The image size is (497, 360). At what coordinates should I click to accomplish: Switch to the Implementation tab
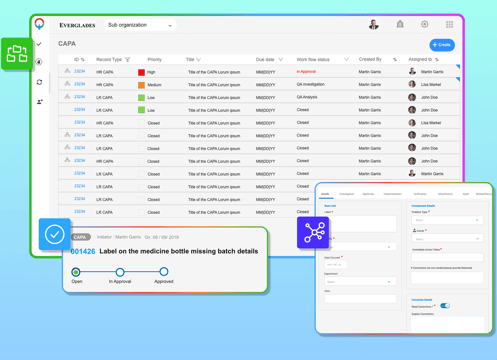pyautogui.click(x=392, y=194)
